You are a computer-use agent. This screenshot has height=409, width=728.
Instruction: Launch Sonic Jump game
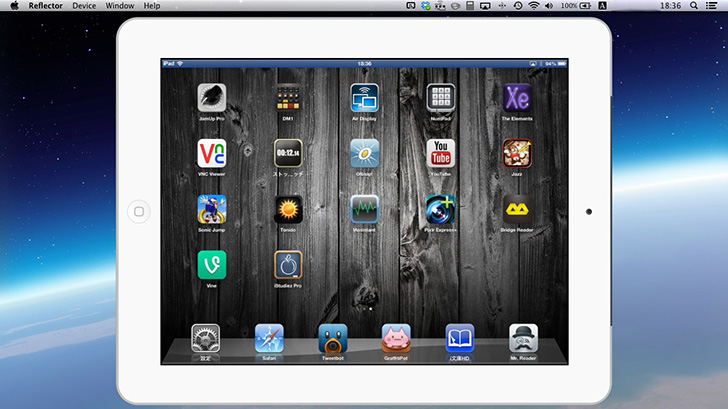point(212,209)
